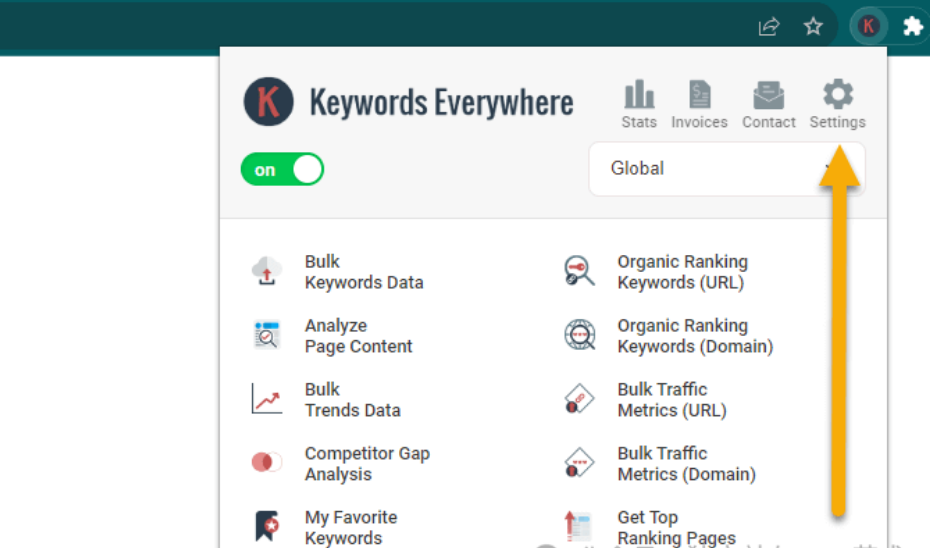This screenshot has width=930, height=548.
Task: Click the Keywords Everywhere extension icon in toolbar
Action: pyautogui.click(x=869, y=27)
